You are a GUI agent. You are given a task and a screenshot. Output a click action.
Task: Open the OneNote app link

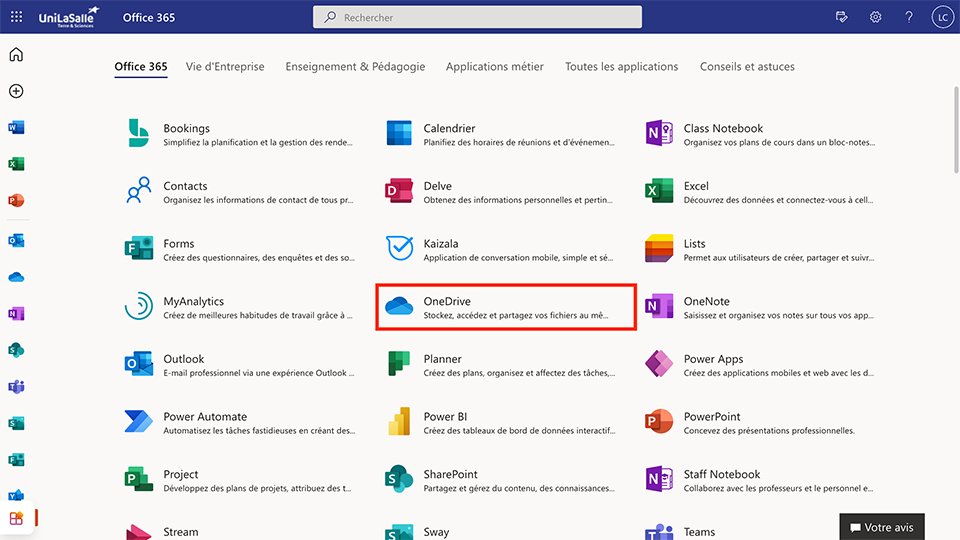pos(759,307)
